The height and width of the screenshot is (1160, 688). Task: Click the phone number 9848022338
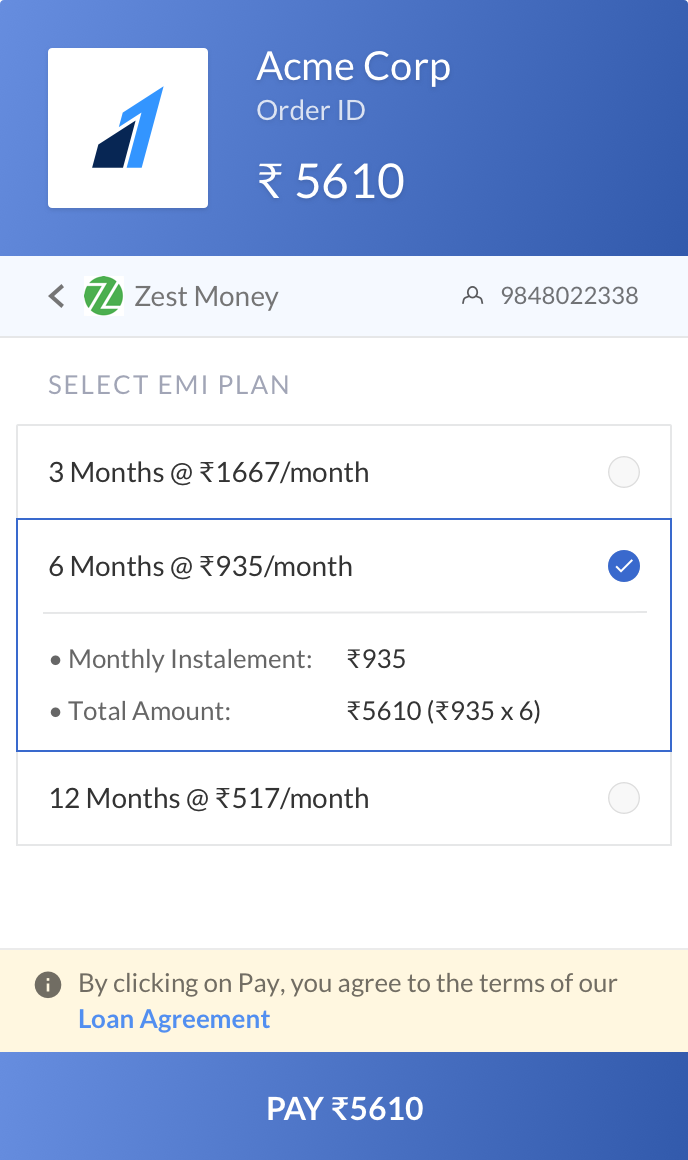click(568, 296)
